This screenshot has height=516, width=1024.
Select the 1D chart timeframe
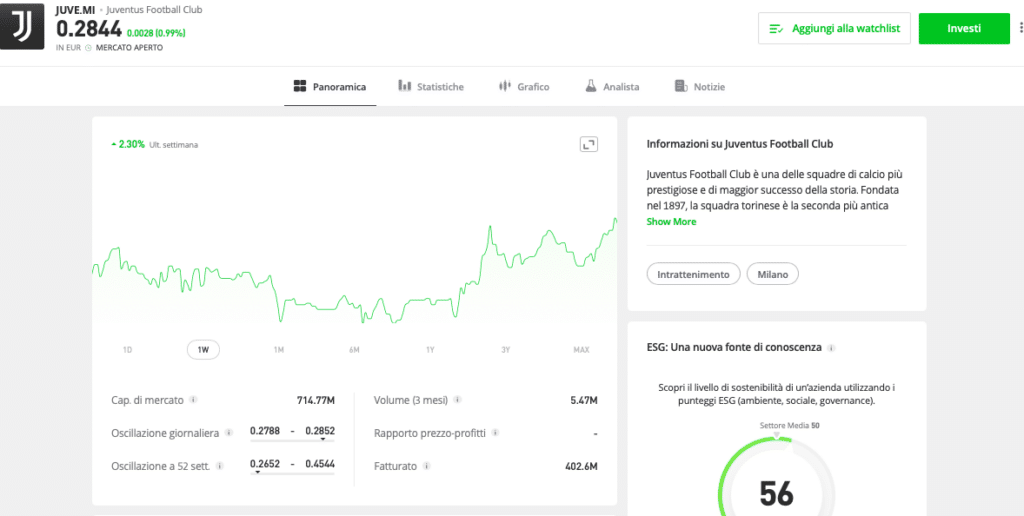(x=127, y=350)
